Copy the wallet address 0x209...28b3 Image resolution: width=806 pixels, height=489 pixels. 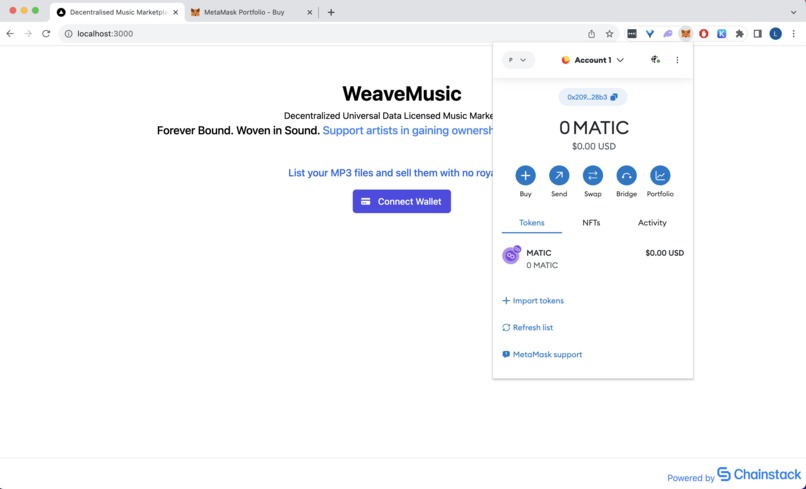592,97
